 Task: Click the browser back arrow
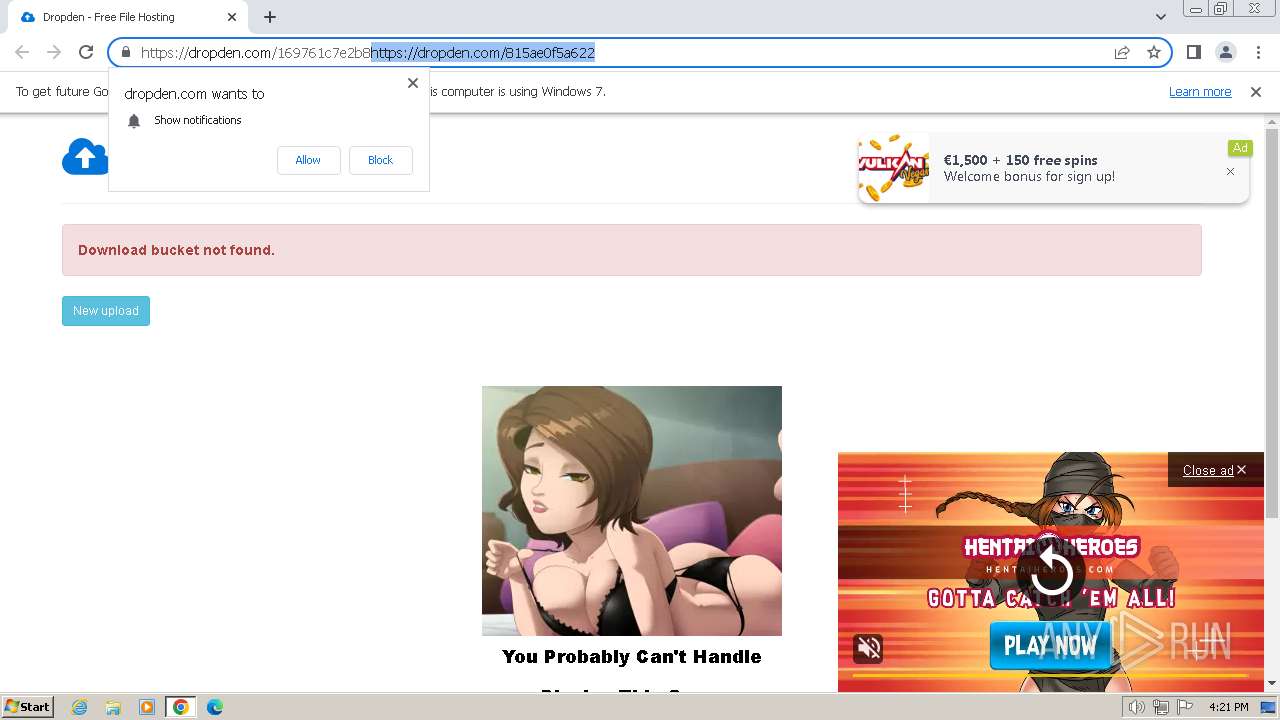pyautogui.click(x=22, y=52)
